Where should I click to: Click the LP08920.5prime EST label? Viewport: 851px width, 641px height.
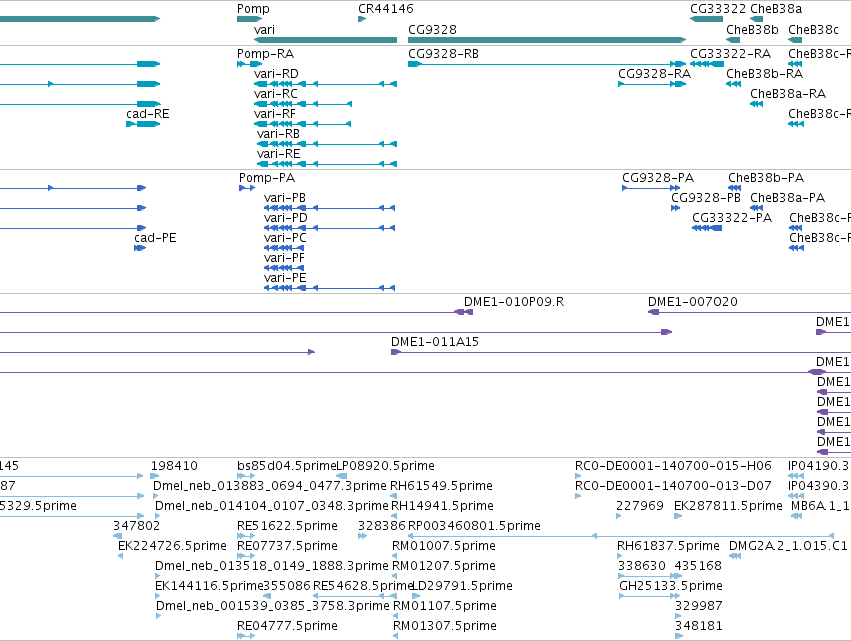[x=386, y=466]
